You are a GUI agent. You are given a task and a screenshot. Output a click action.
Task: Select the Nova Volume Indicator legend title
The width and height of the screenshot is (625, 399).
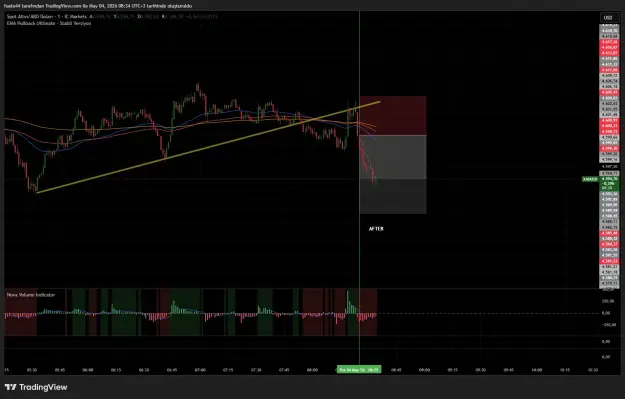coord(31,295)
